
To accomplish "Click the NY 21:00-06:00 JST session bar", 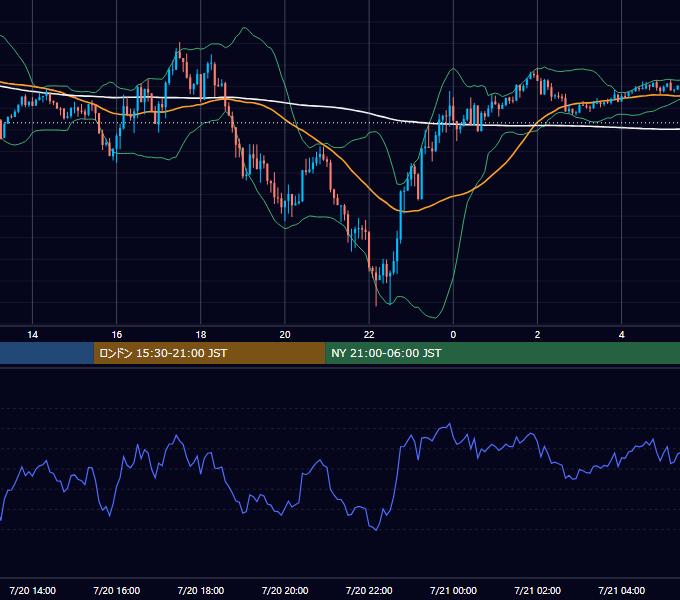I will [503, 353].
